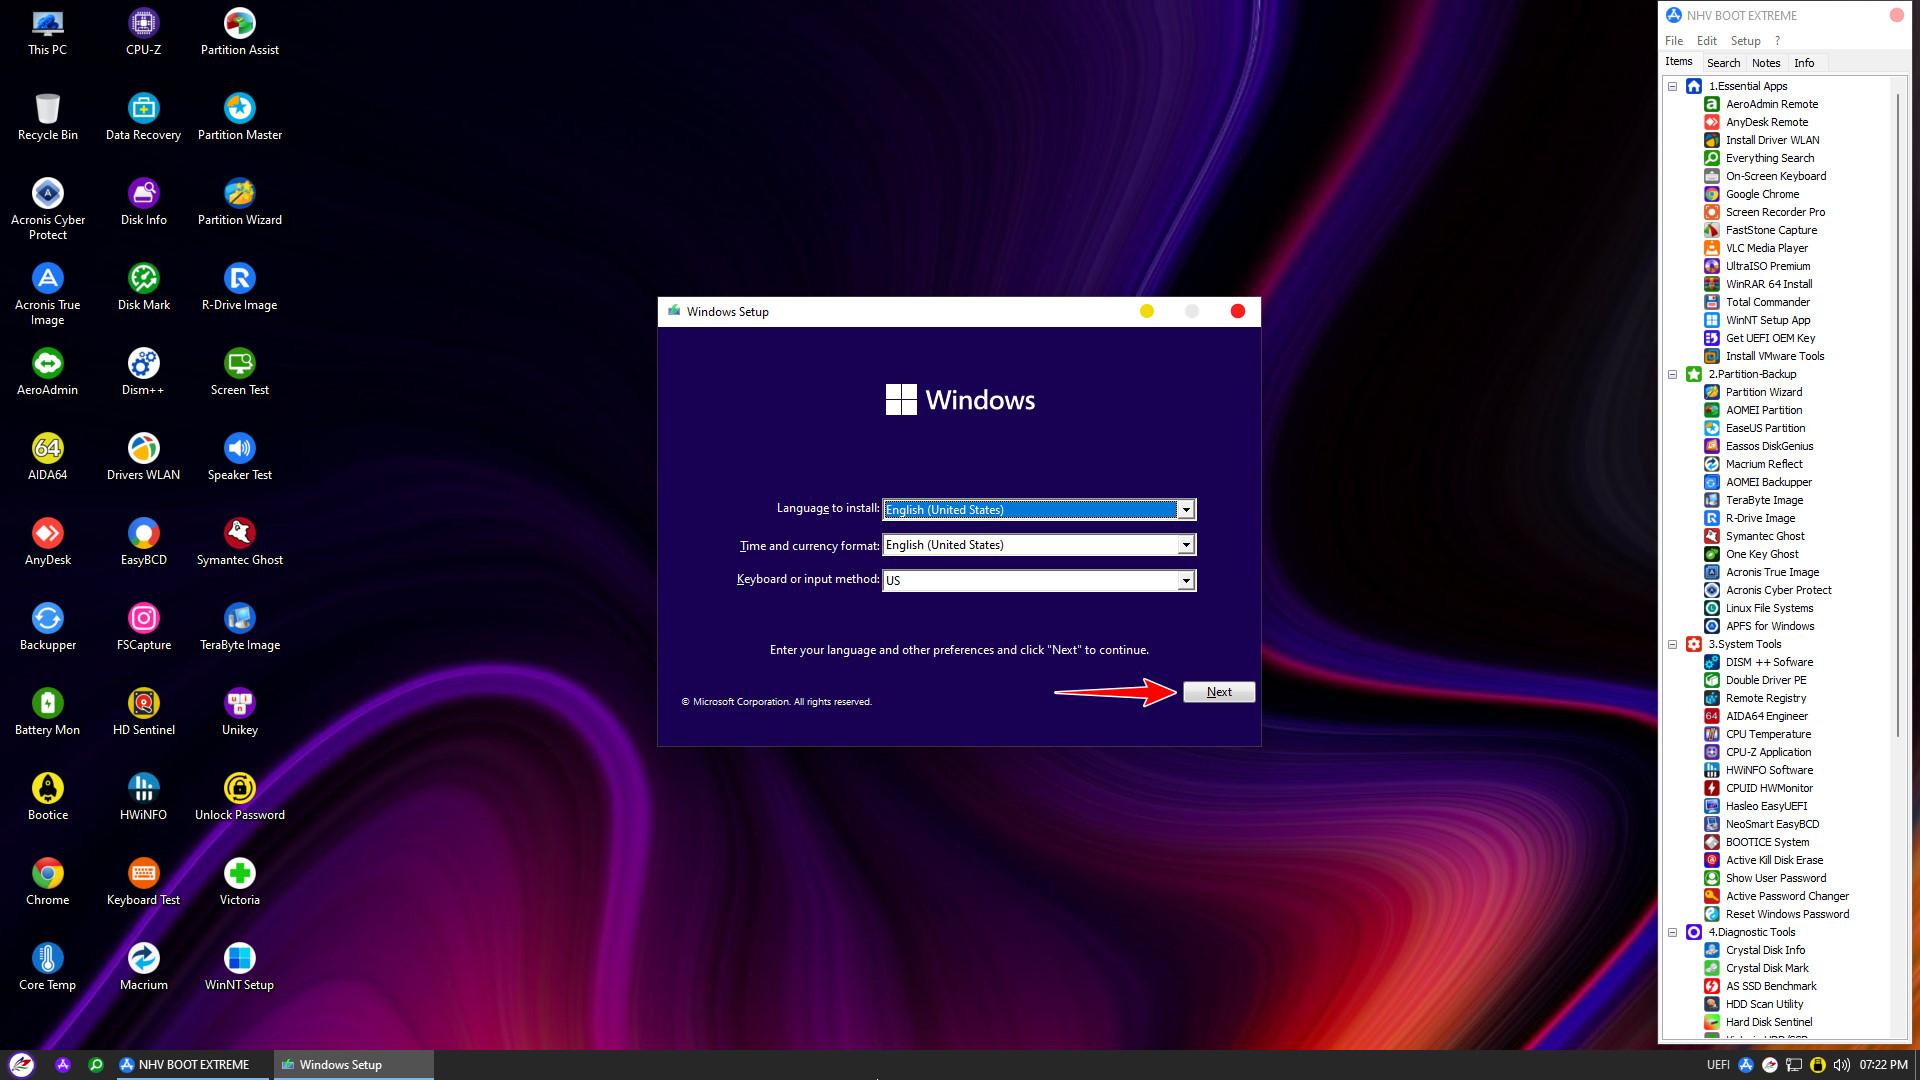Open the Partition Wizard desktop icon
Screen dimensions: 1920x1080
point(239,194)
